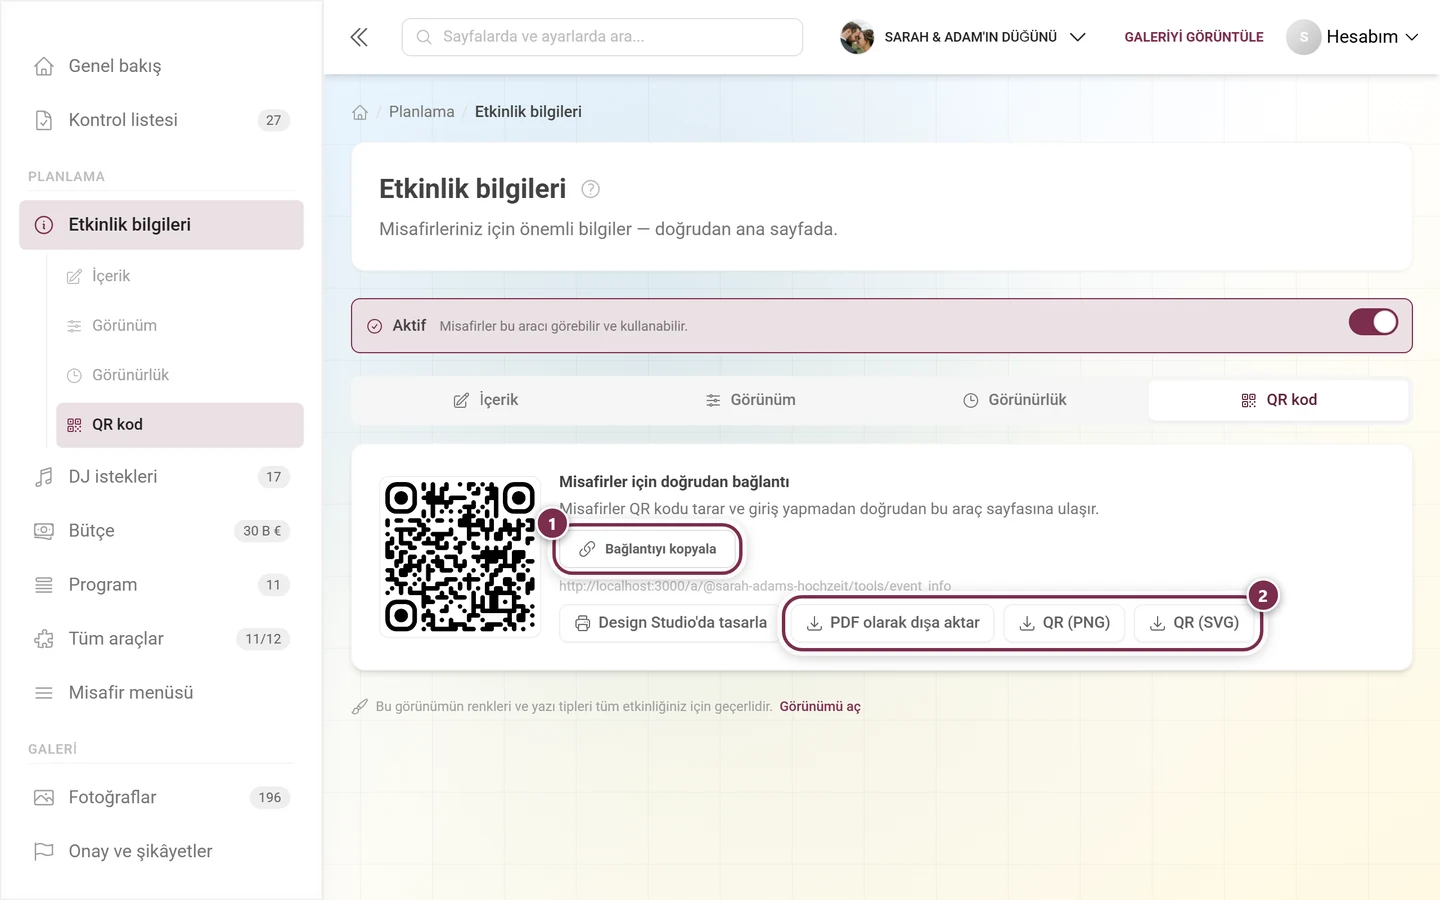Open Fotoğraflar gallery in sidebar
Screen dimensions: 1440x900
coord(161,798)
